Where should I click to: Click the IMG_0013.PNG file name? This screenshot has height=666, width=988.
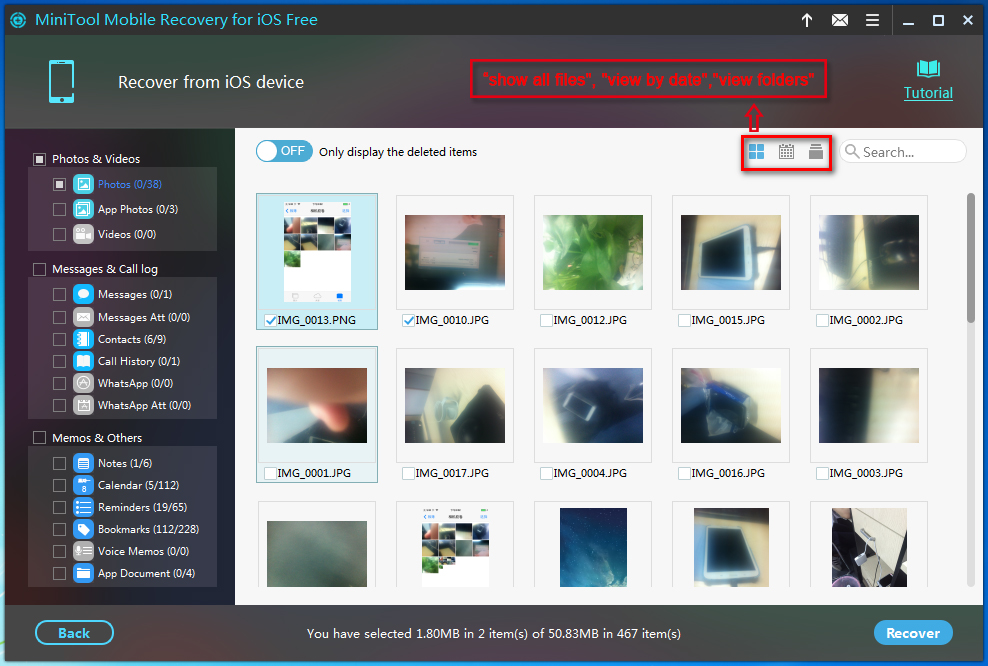tap(317, 320)
